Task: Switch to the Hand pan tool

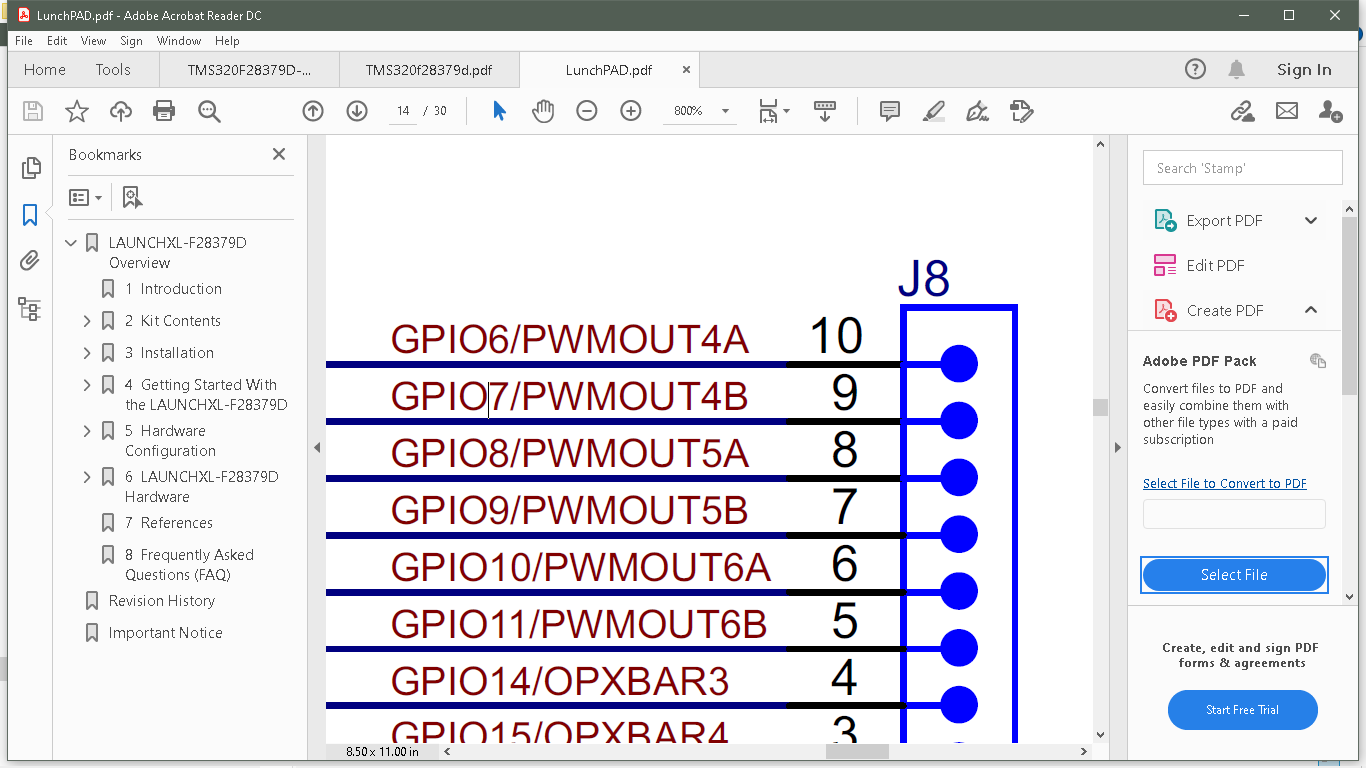Action: 543,111
